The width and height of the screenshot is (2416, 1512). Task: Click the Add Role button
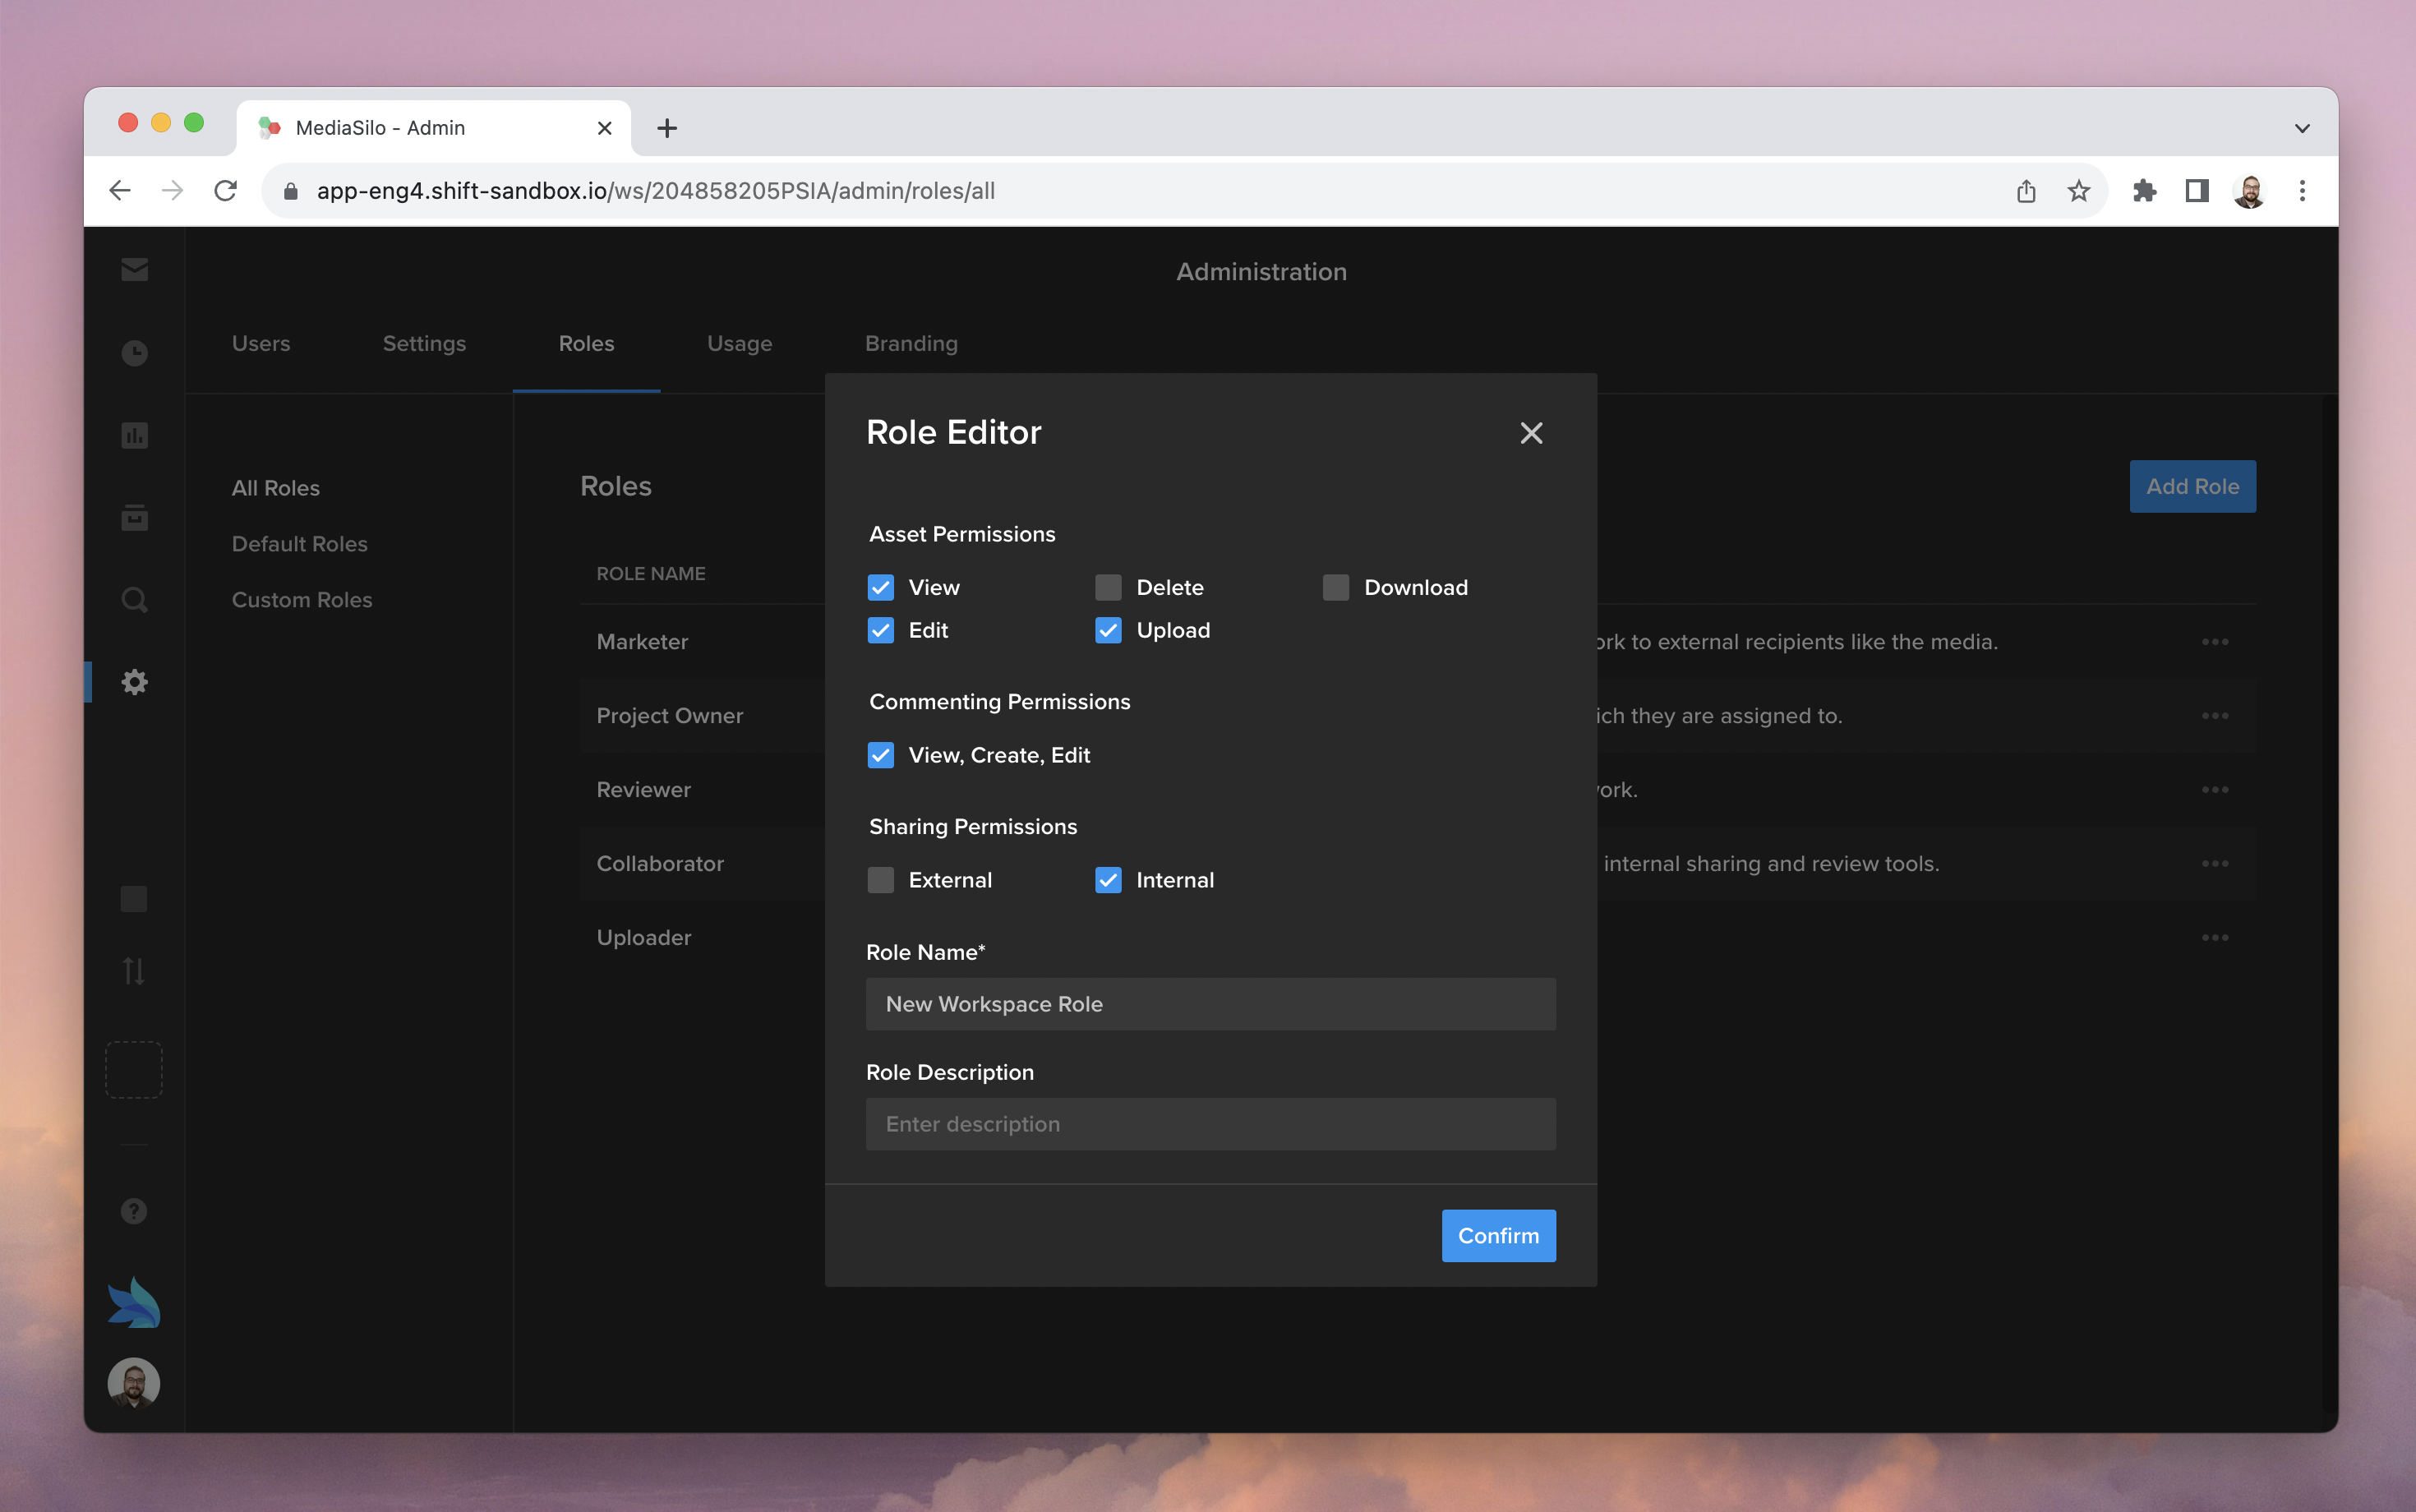tap(2192, 486)
